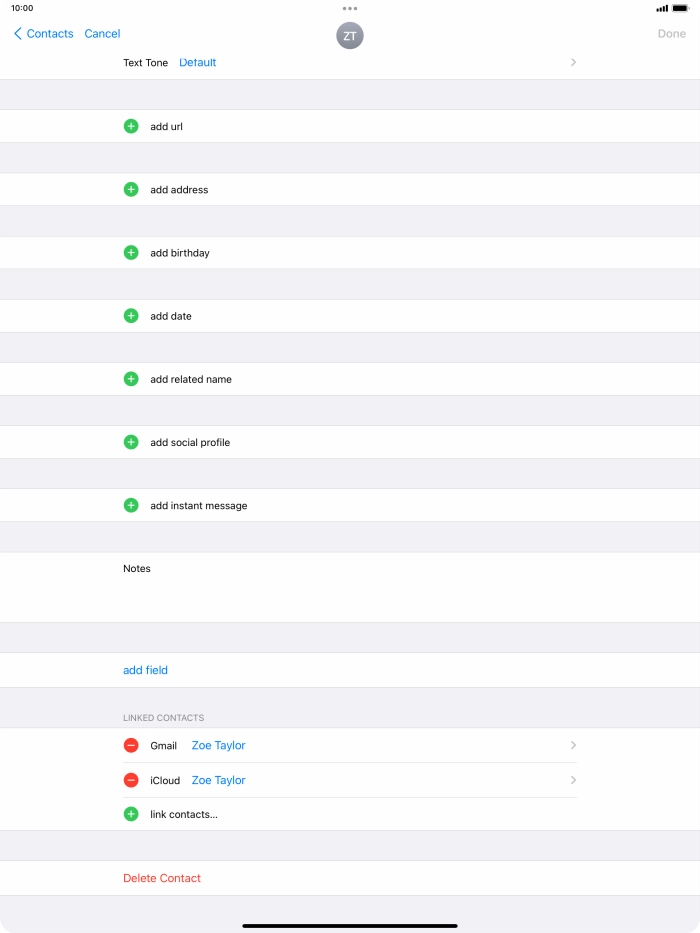The height and width of the screenshot is (933, 700).
Task: Remove the Gmail linked contact with red minus
Action: (131, 746)
